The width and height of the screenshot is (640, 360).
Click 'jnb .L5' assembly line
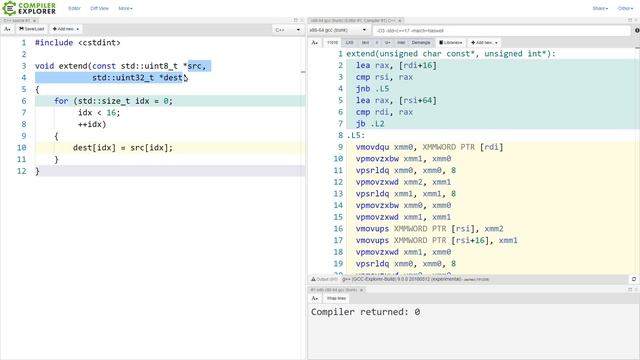(x=372, y=89)
